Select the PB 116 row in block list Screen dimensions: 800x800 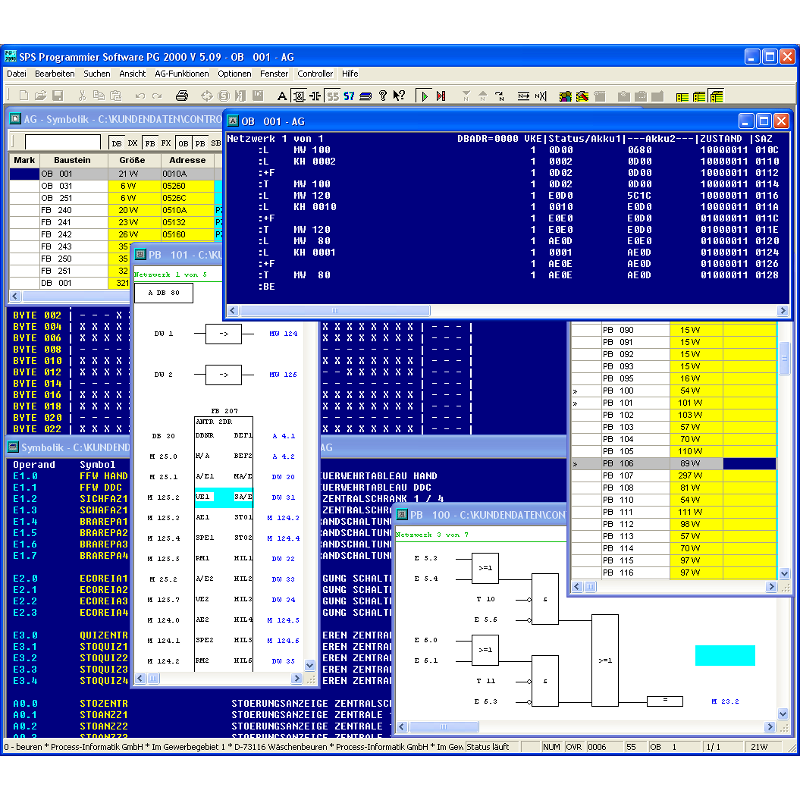click(673, 572)
